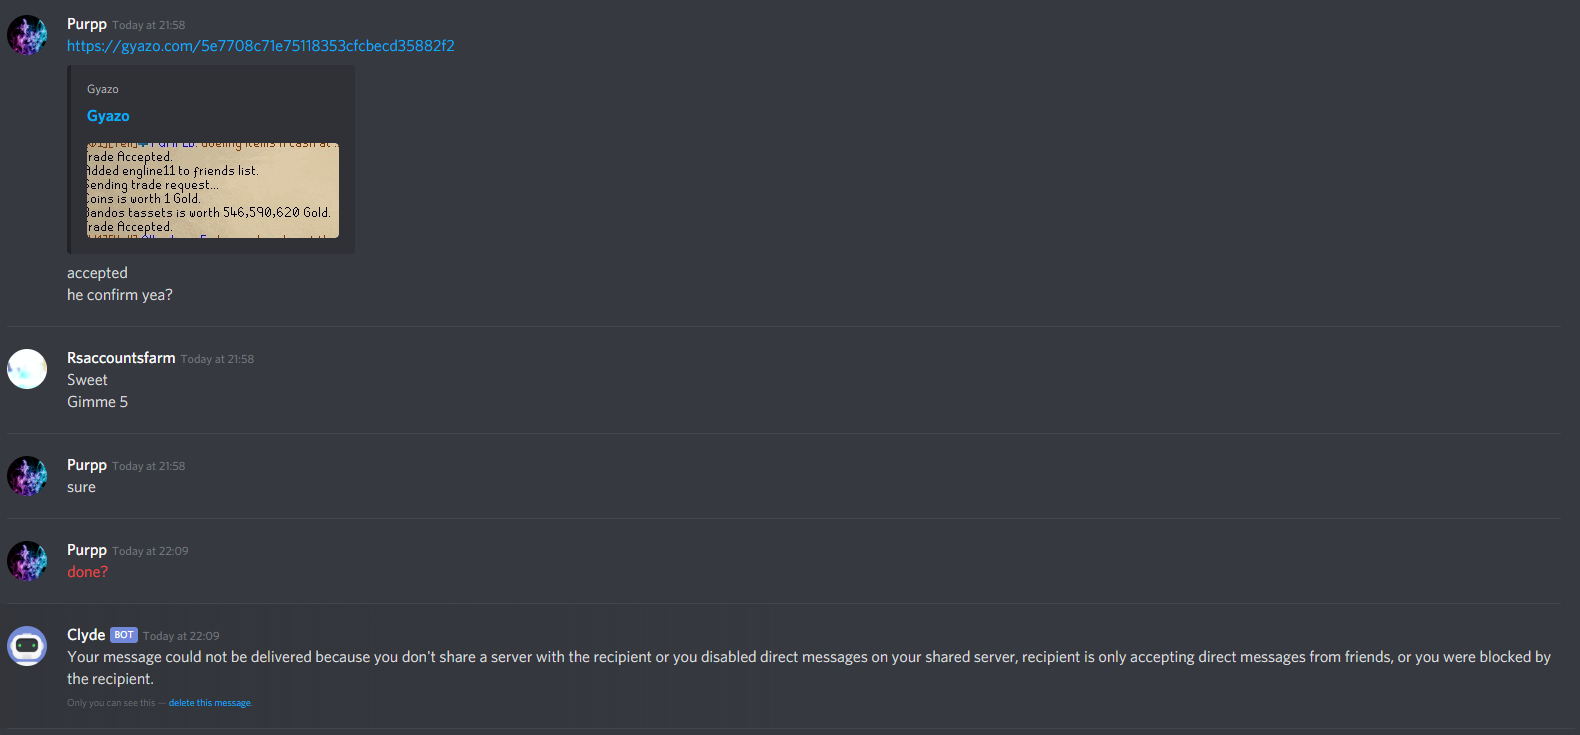
Task: Open the blue Gyazo embed title
Action: (108, 116)
